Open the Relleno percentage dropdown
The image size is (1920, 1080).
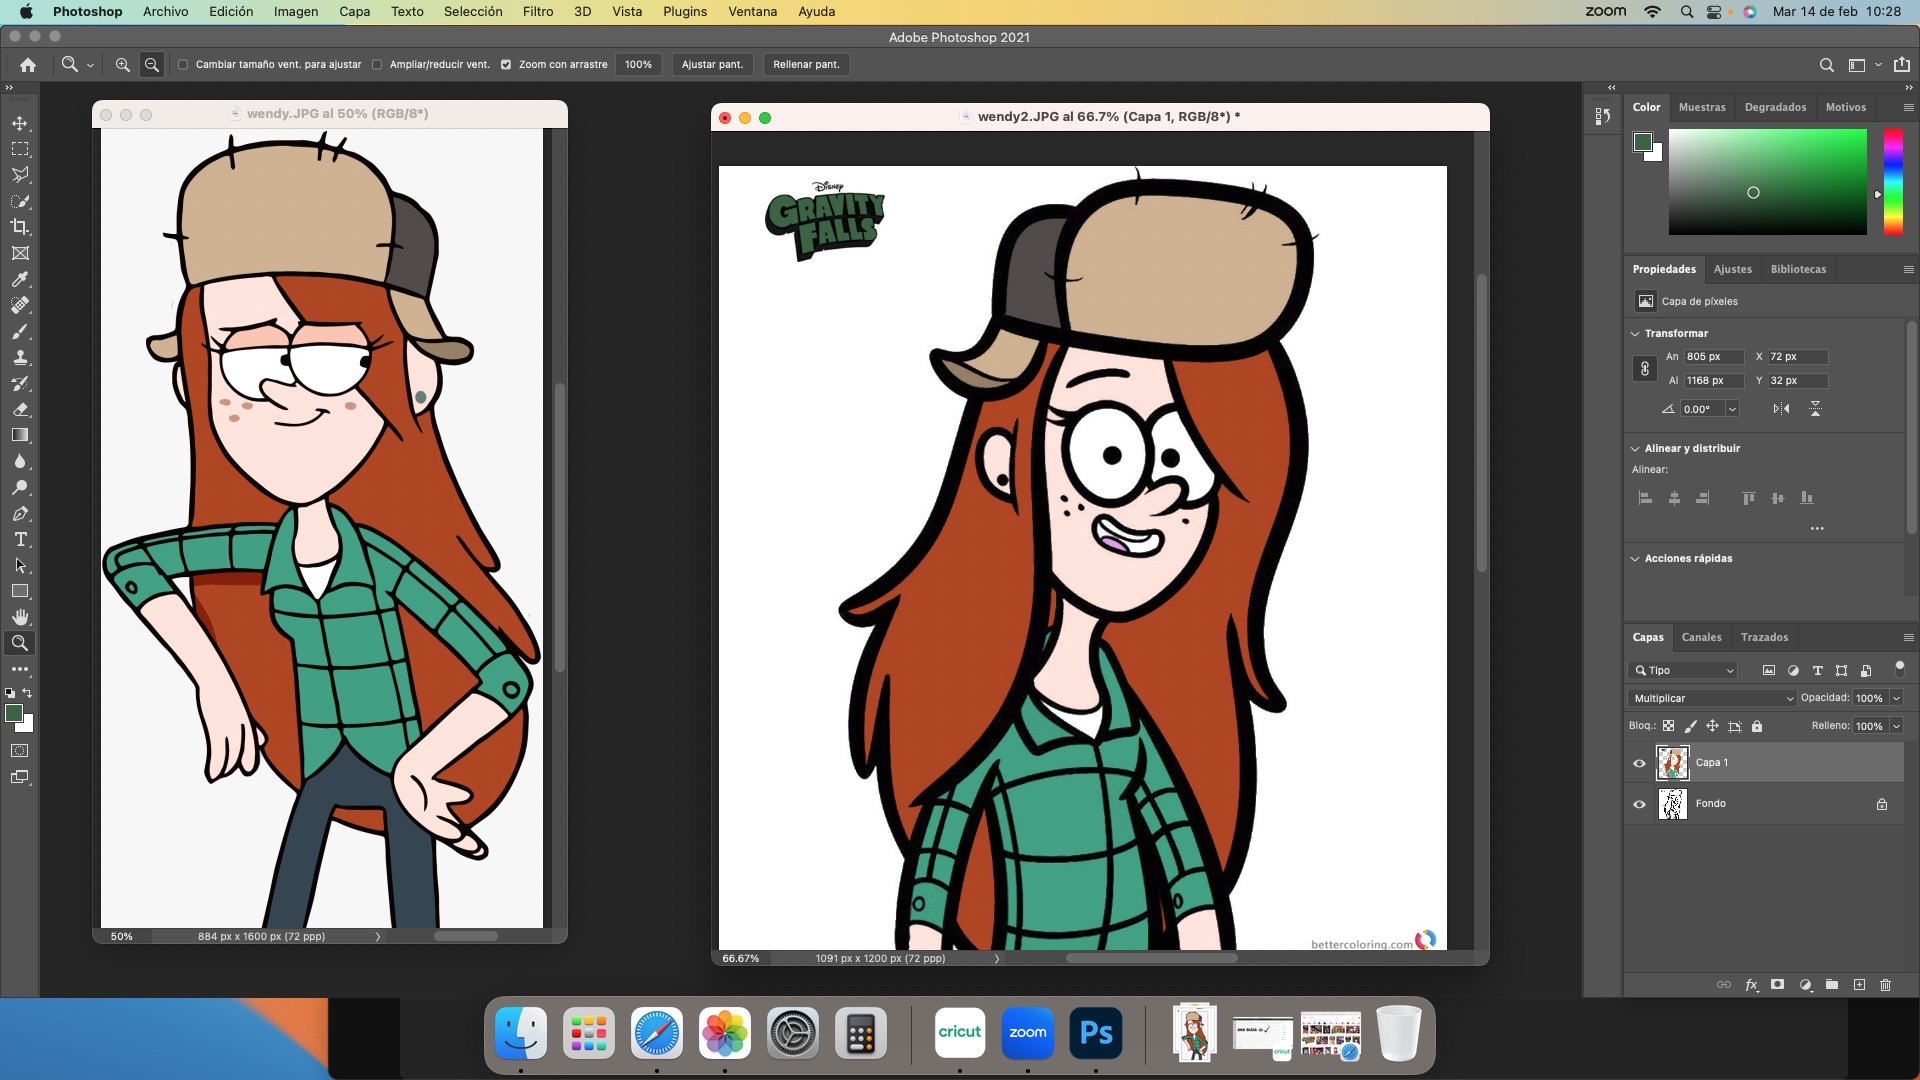pos(1896,726)
